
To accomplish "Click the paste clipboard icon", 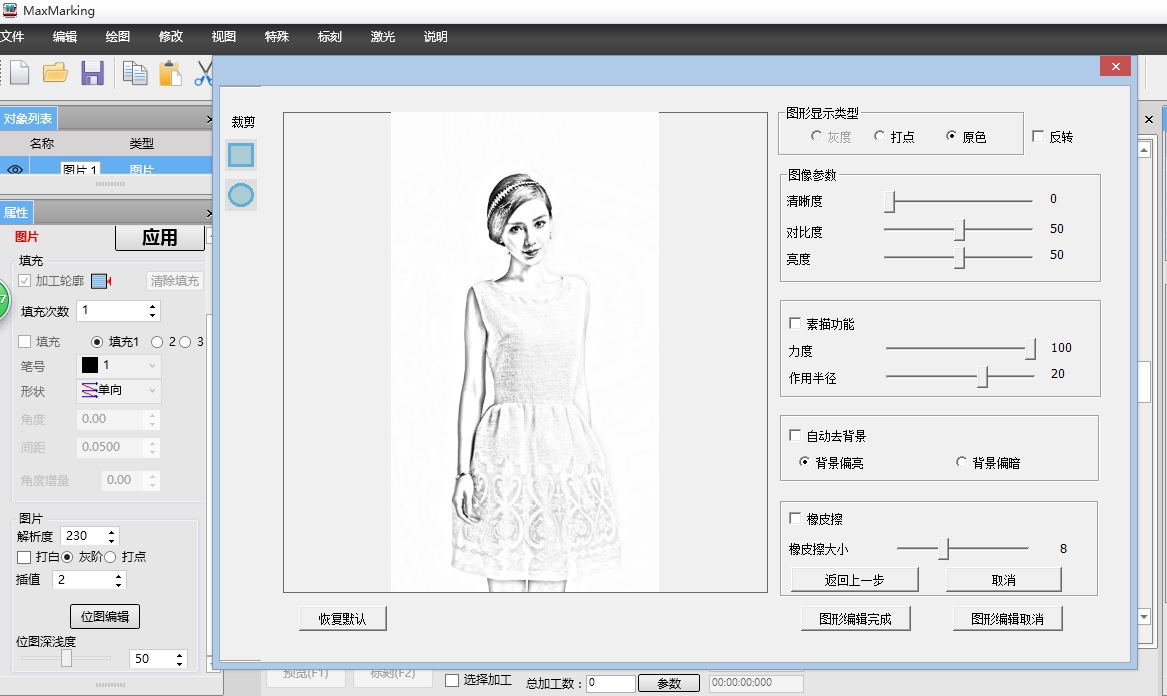I will (170, 73).
